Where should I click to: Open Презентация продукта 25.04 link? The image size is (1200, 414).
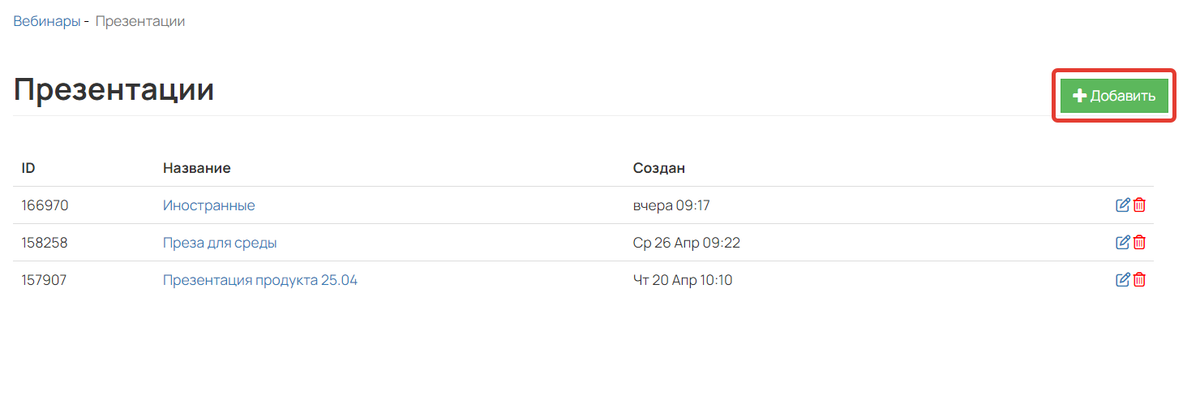point(260,280)
